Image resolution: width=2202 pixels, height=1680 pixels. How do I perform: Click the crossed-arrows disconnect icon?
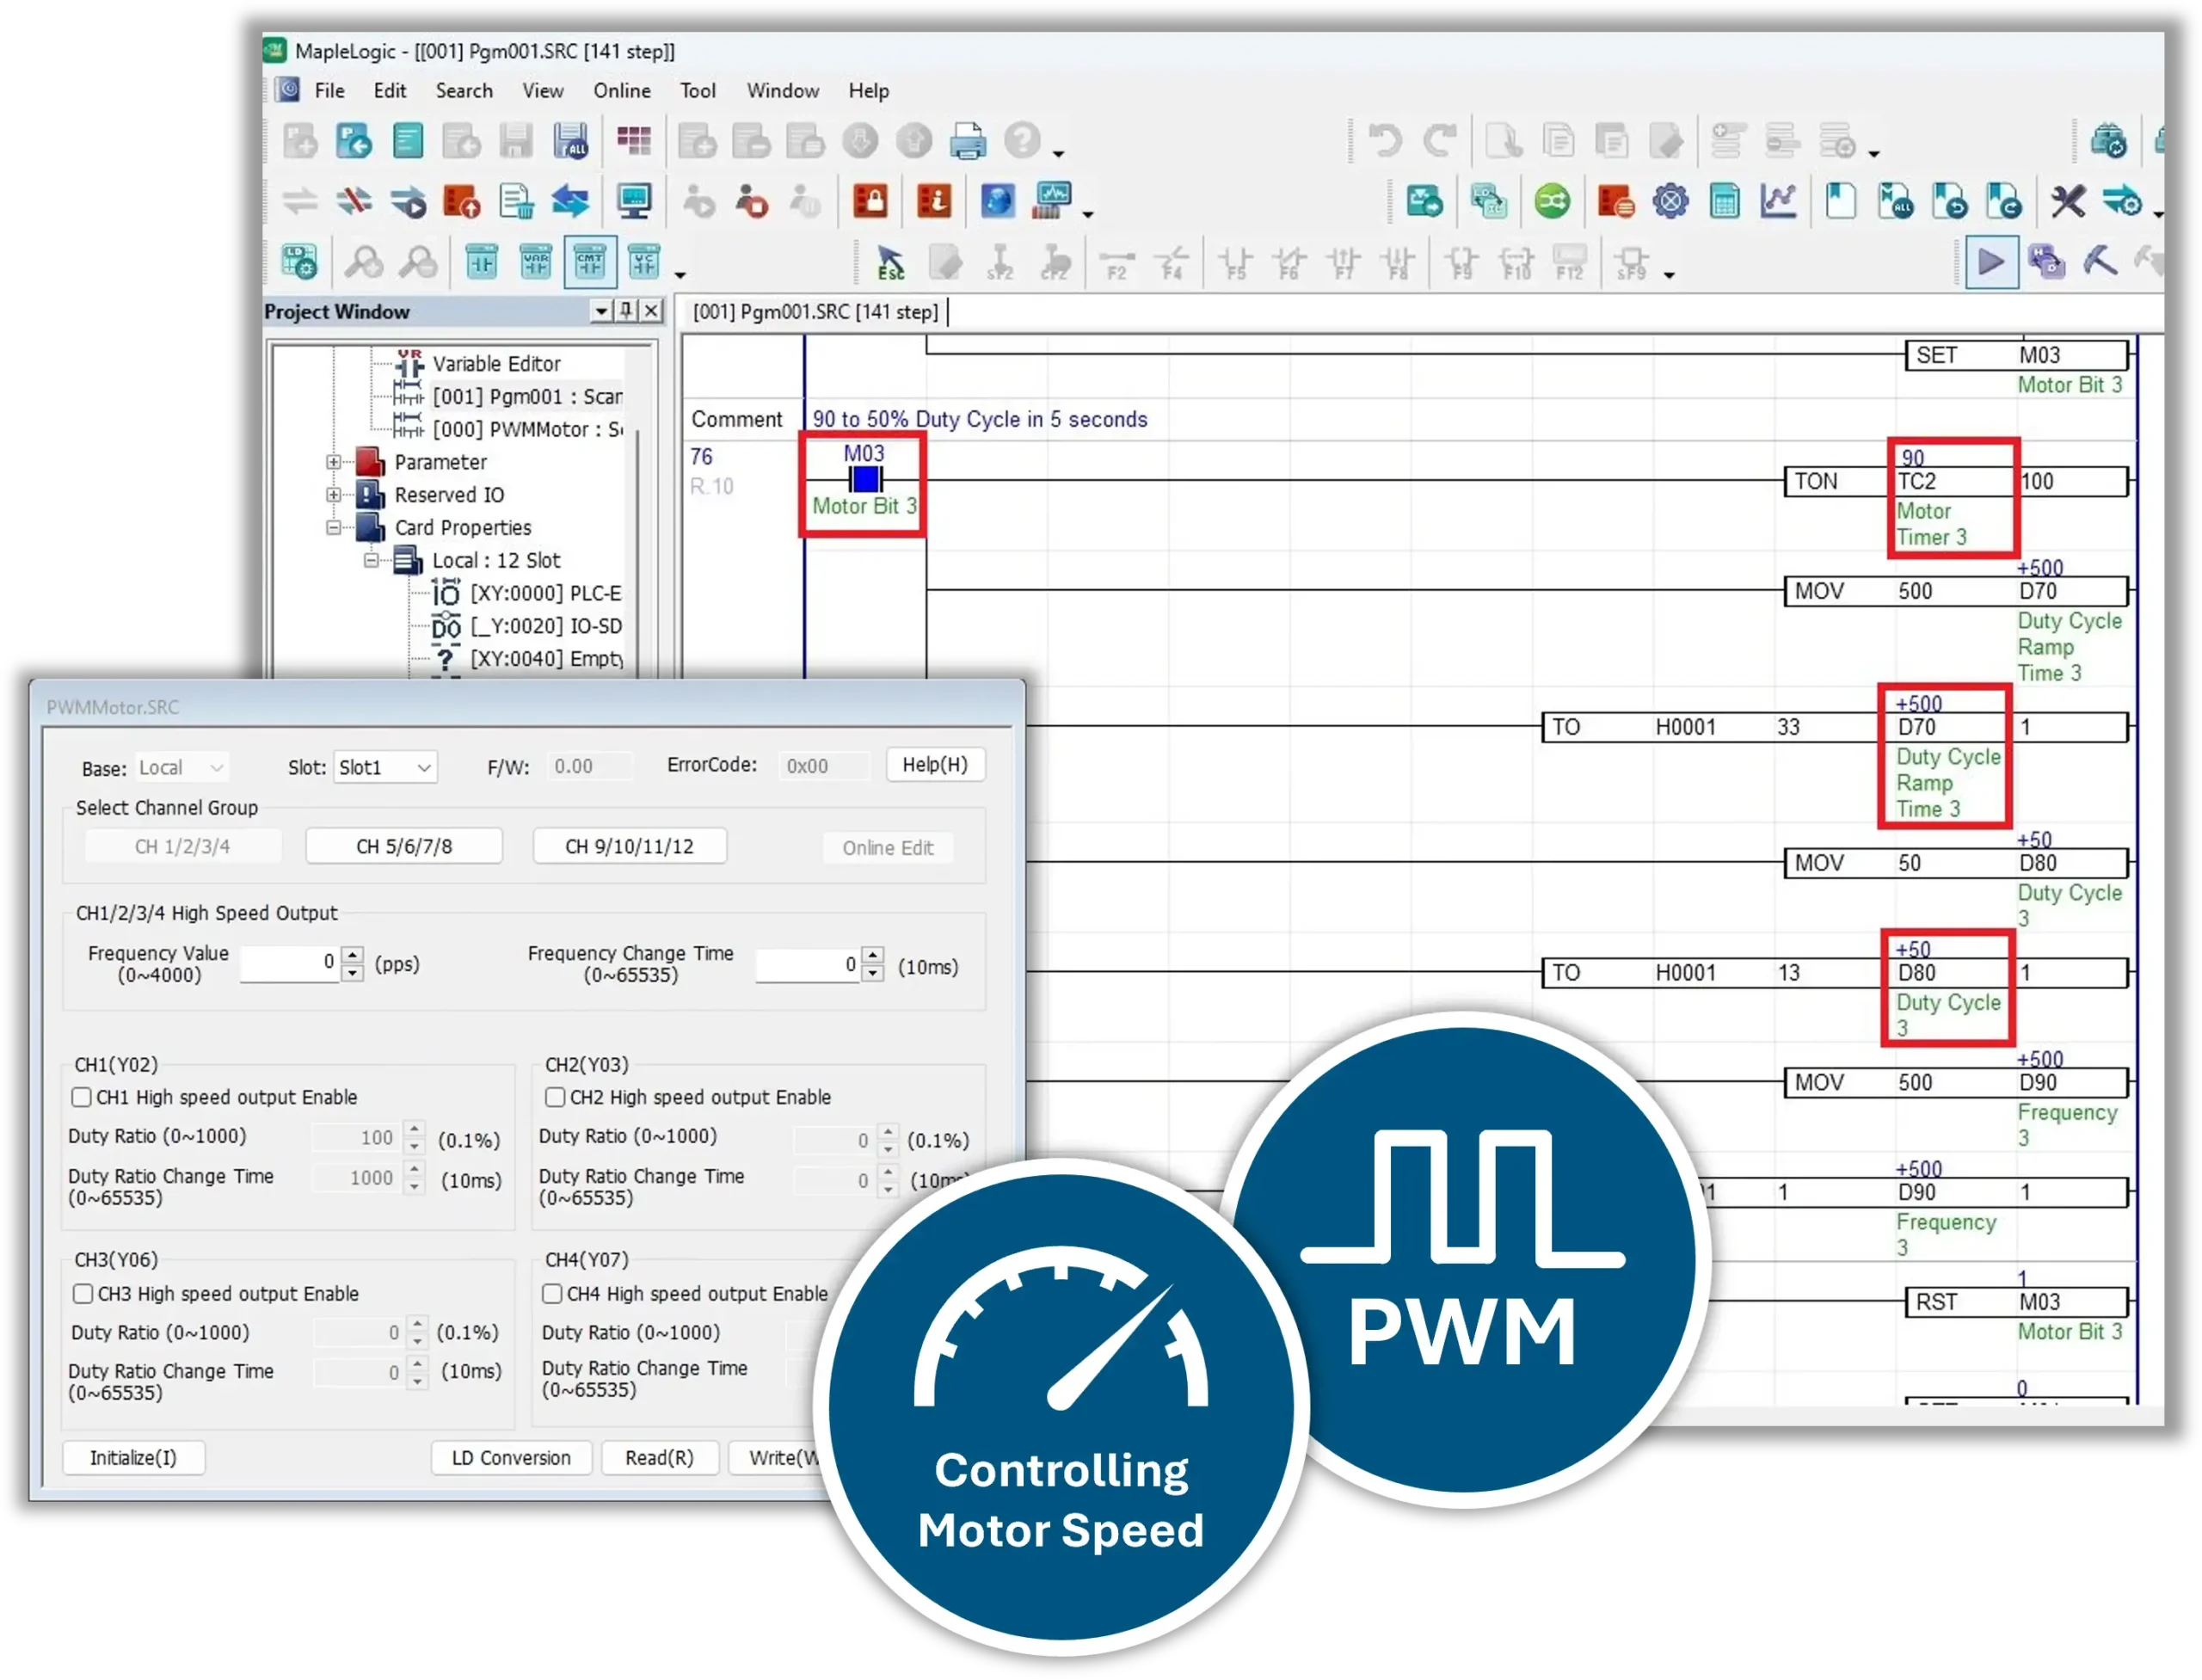353,202
